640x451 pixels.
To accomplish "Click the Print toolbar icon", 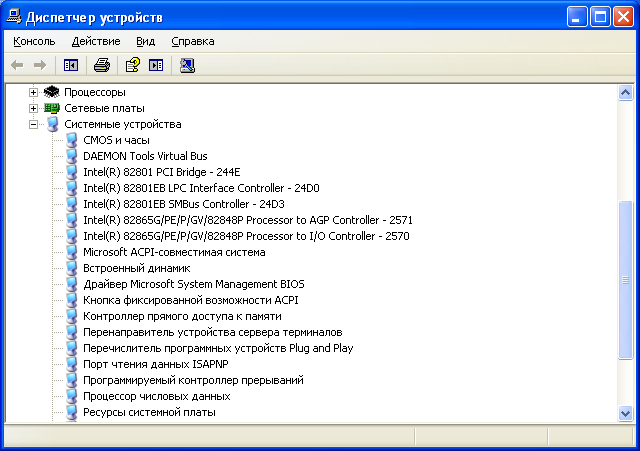I will click(x=102, y=65).
